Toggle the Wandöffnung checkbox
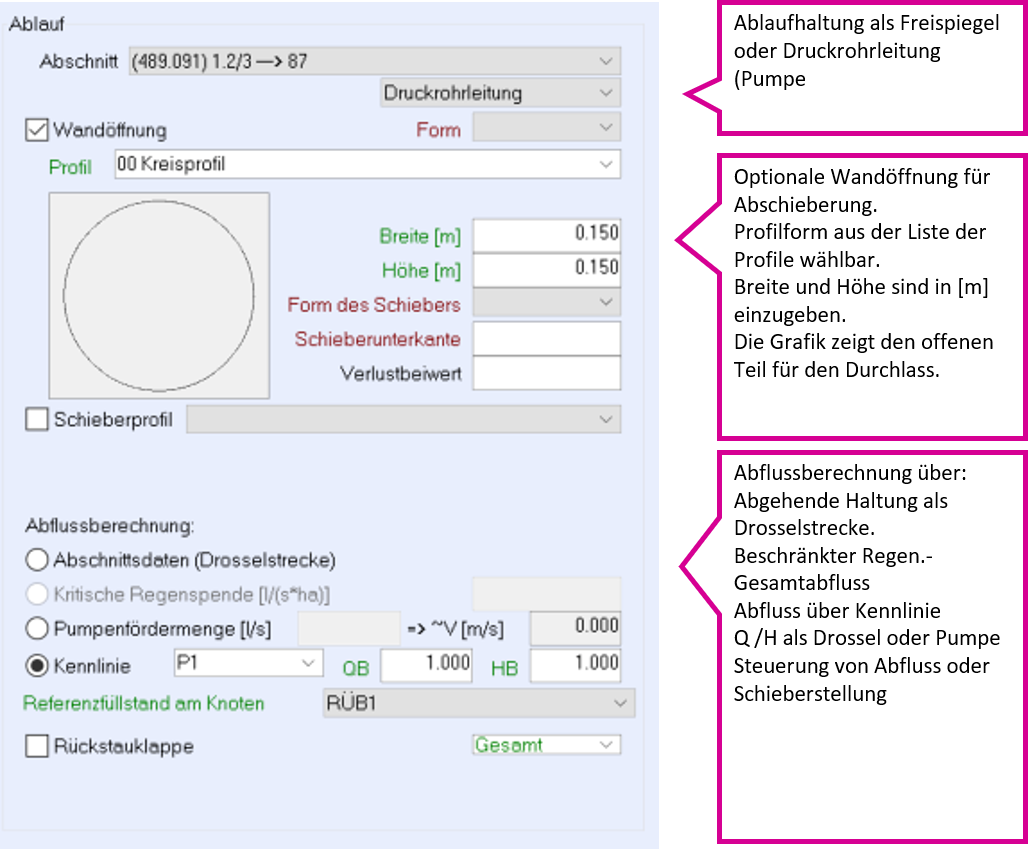This screenshot has height=849, width=1028. (37, 130)
